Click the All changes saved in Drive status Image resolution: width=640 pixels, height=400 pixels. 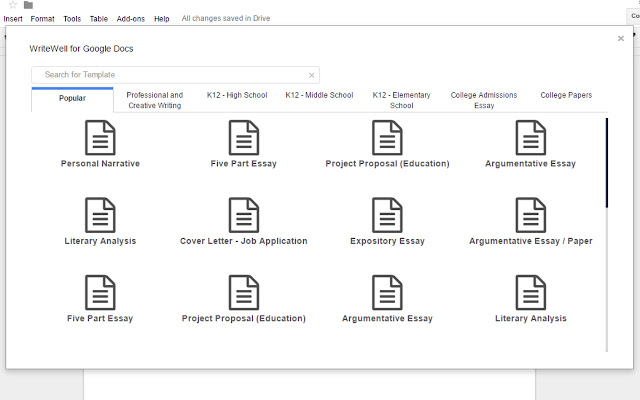coord(226,18)
